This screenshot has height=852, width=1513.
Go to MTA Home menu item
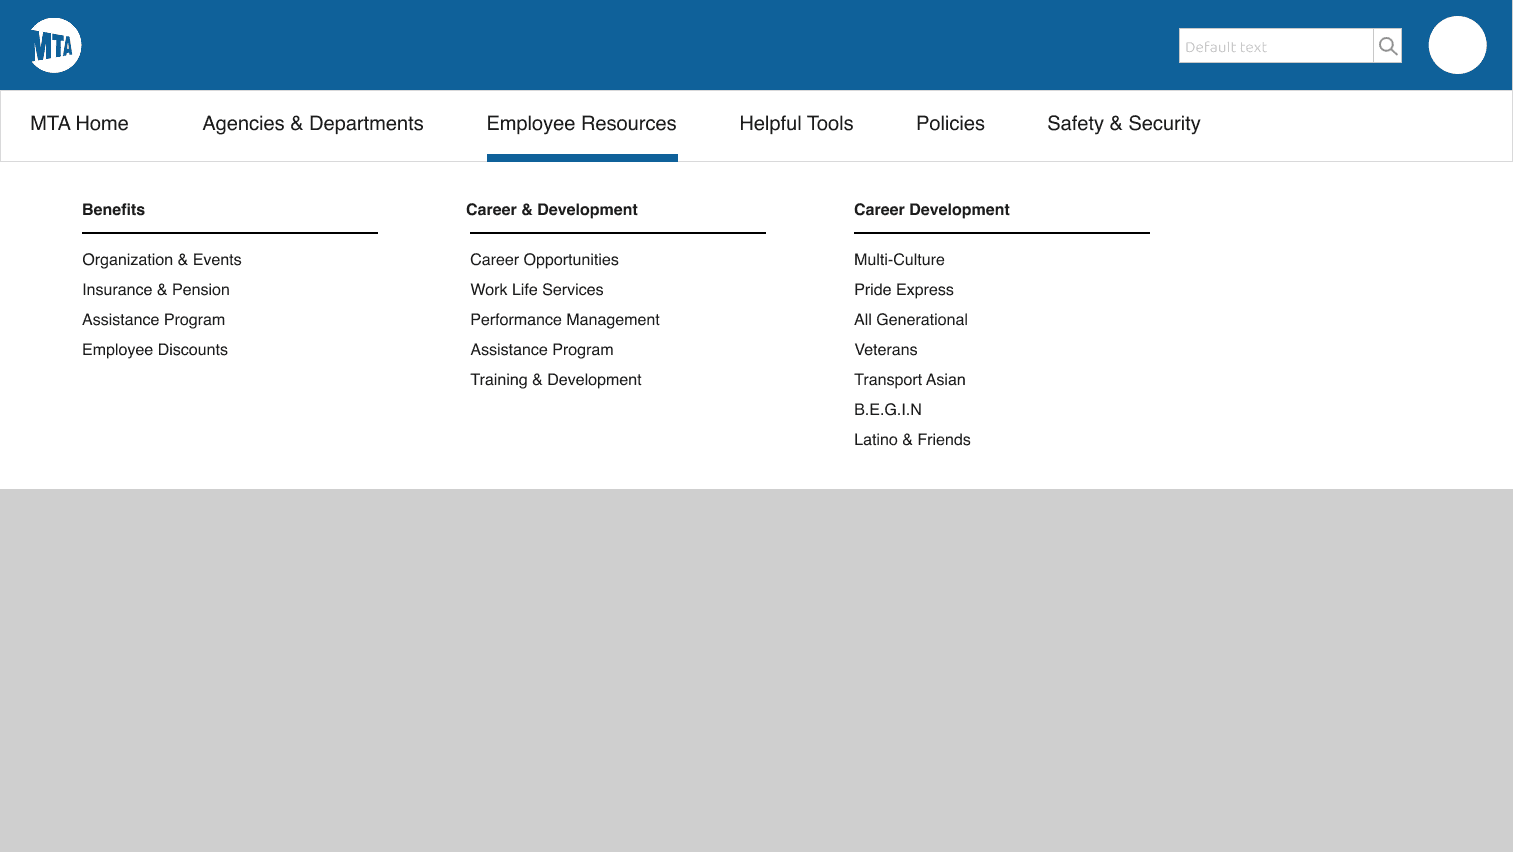click(x=79, y=124)
